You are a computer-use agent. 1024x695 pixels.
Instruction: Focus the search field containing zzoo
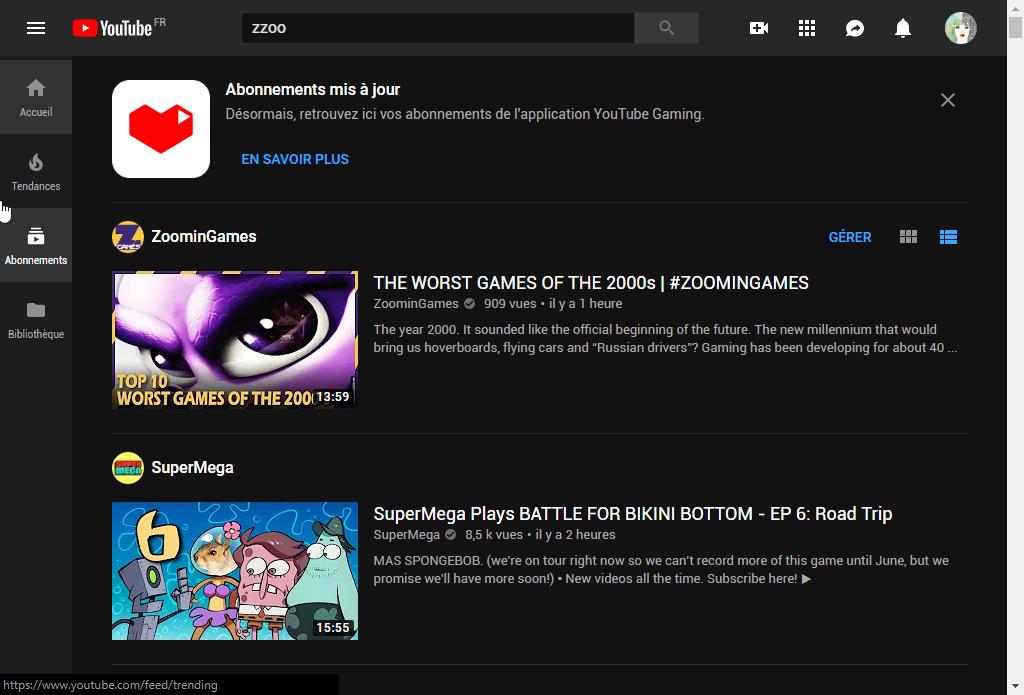[x=438, y=28]
